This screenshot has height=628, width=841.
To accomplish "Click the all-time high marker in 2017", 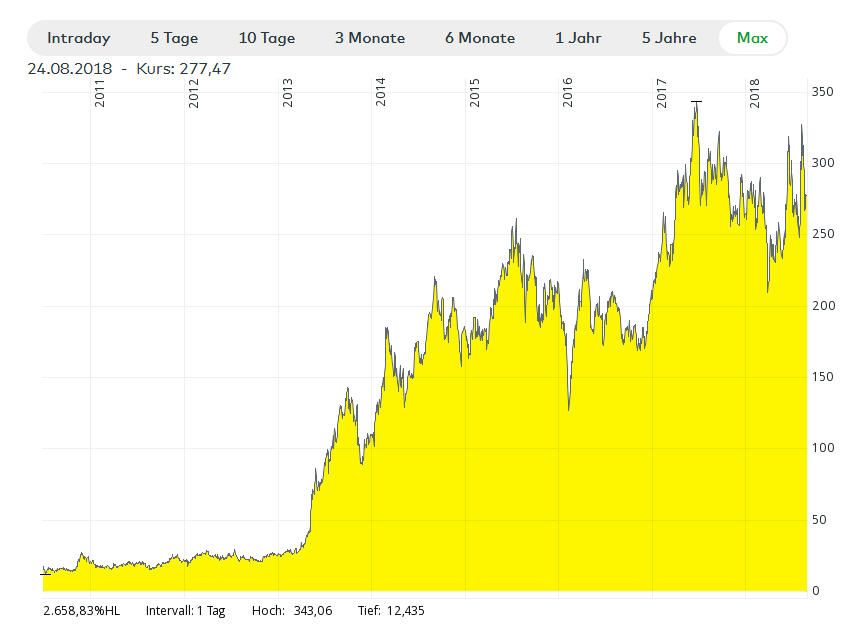I will (696, 101).
